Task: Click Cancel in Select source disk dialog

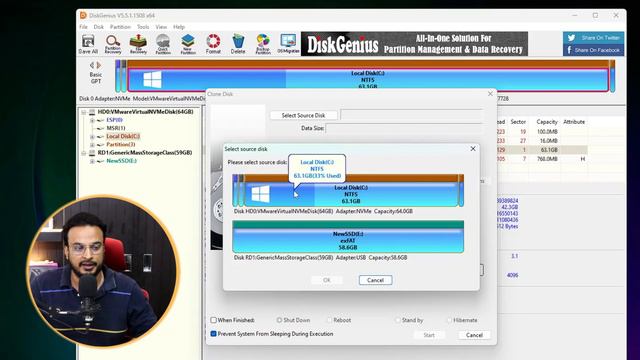Action: pos(375,280)
